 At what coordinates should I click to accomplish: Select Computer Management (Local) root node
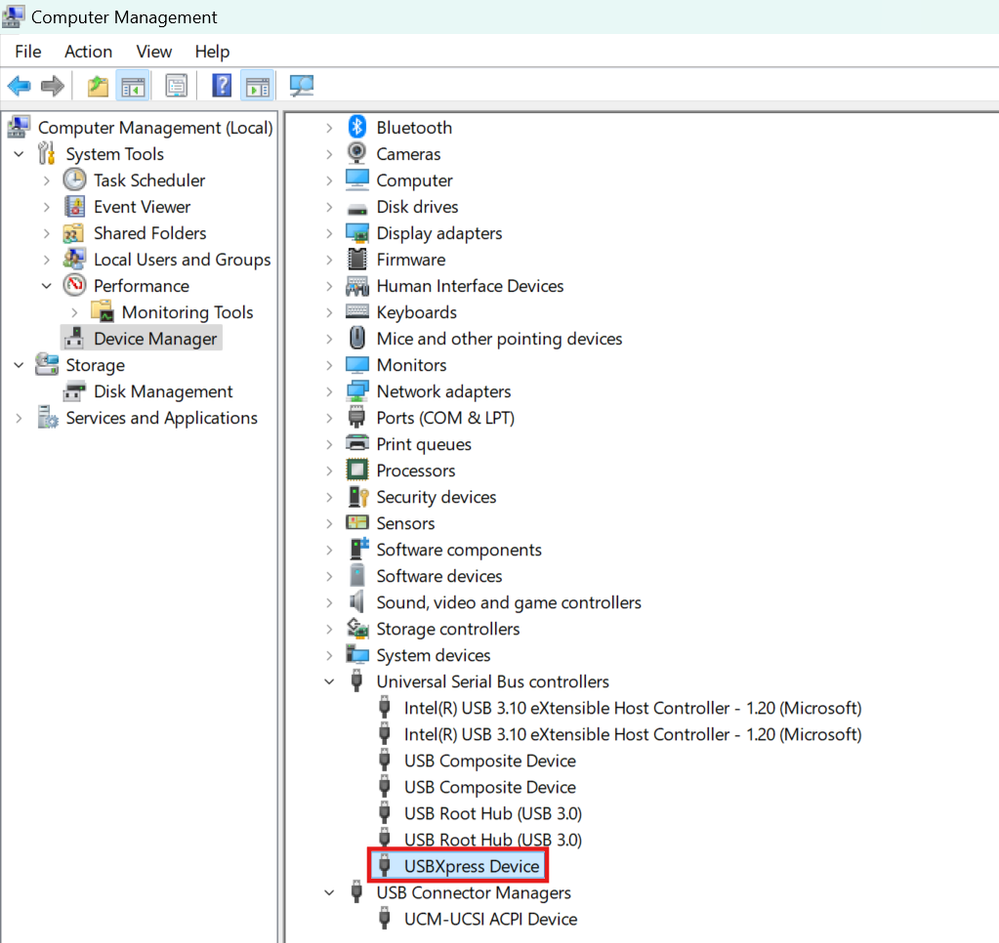pyautogui.click(x=154, y=127)
